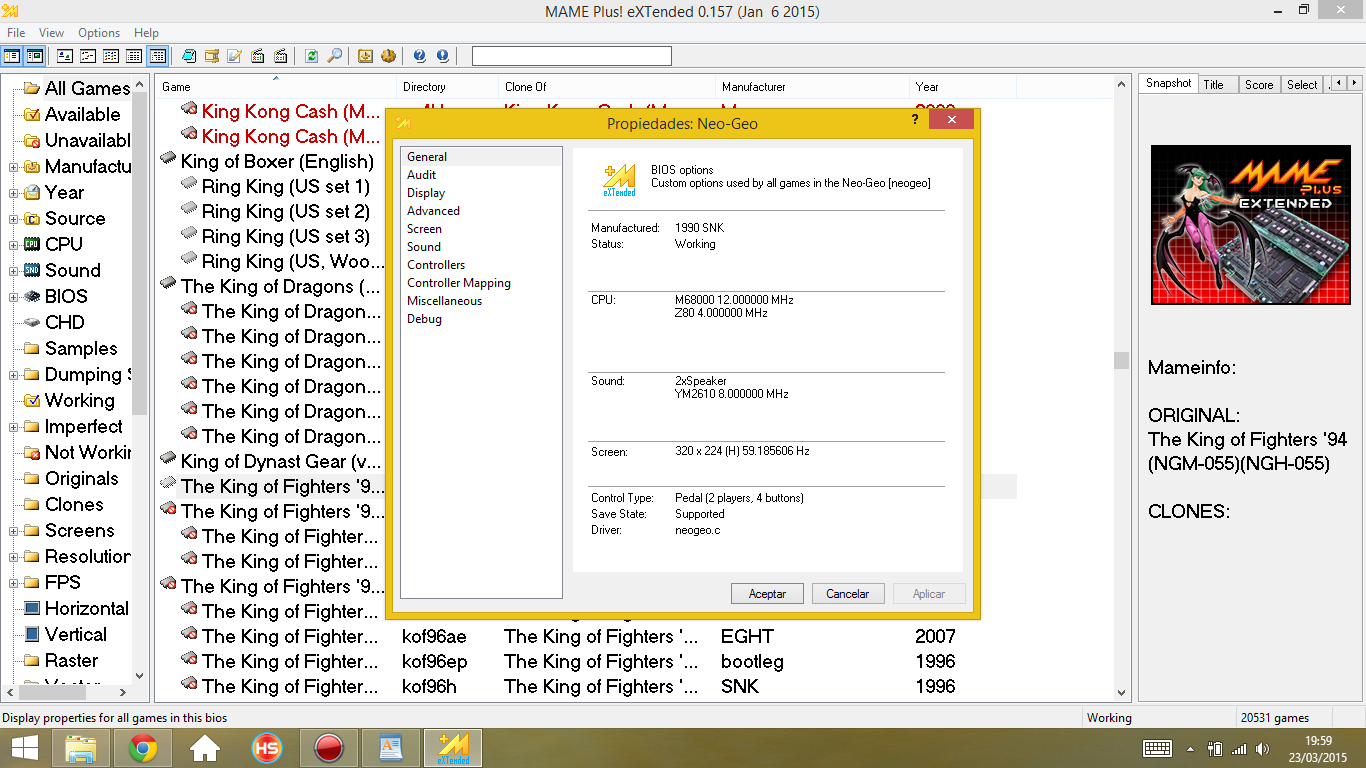Expand the Source tree node
The image size is (1366, 768).
(x=14, y=219)
